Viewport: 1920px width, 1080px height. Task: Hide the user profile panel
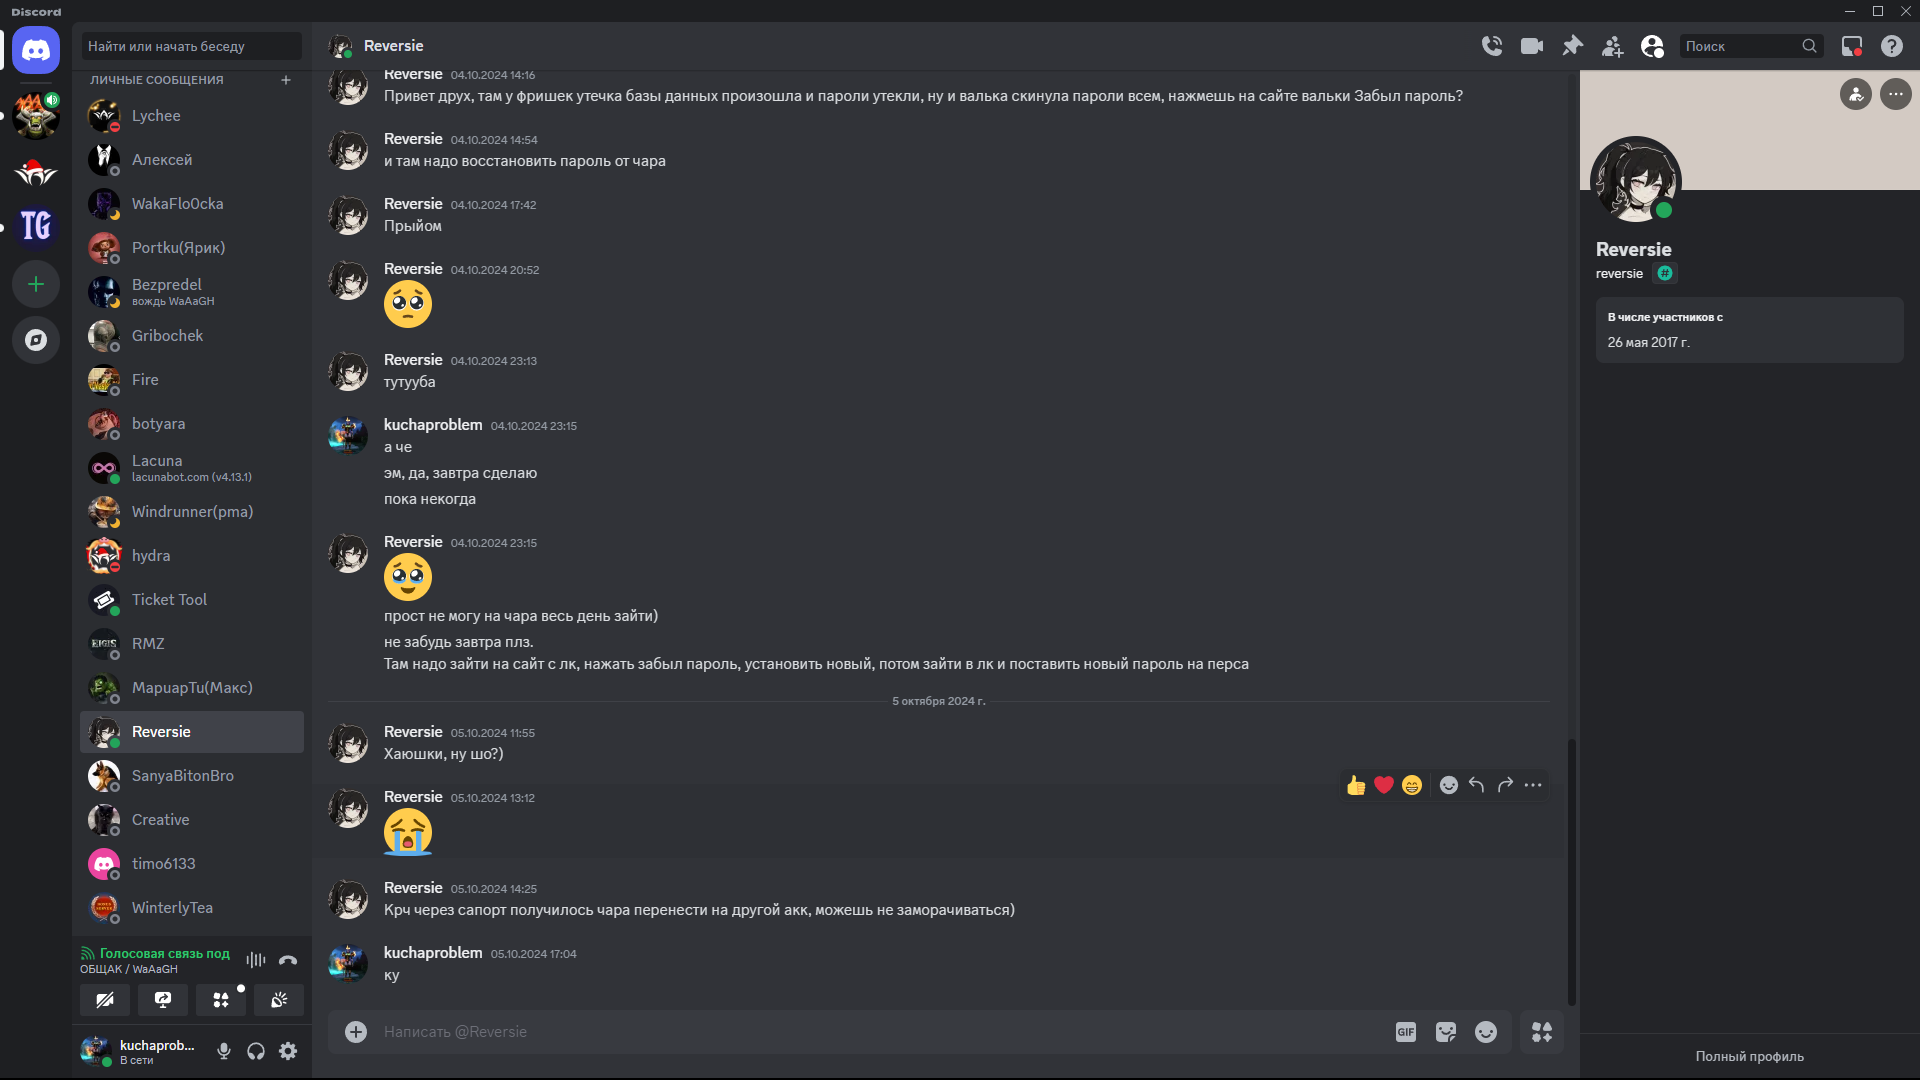pyautogui.click(x=1653, y=46)
